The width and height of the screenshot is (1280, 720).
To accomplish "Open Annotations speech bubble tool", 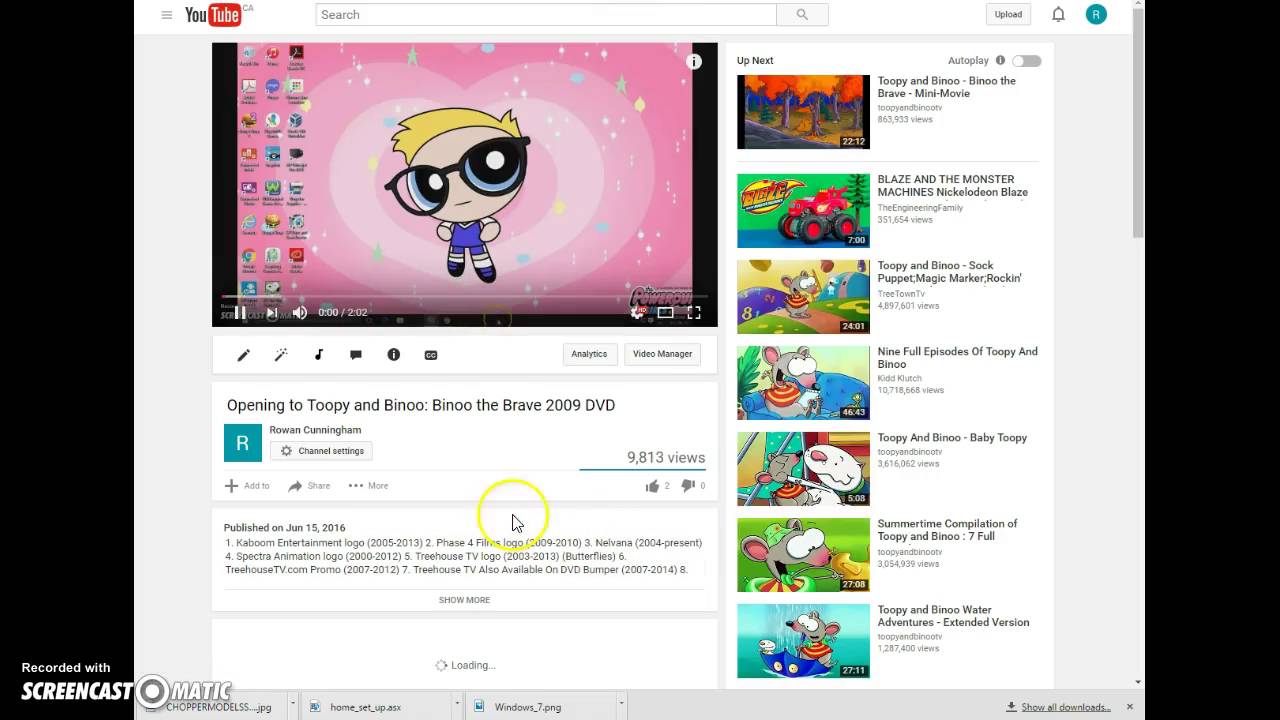I will 356,355.
